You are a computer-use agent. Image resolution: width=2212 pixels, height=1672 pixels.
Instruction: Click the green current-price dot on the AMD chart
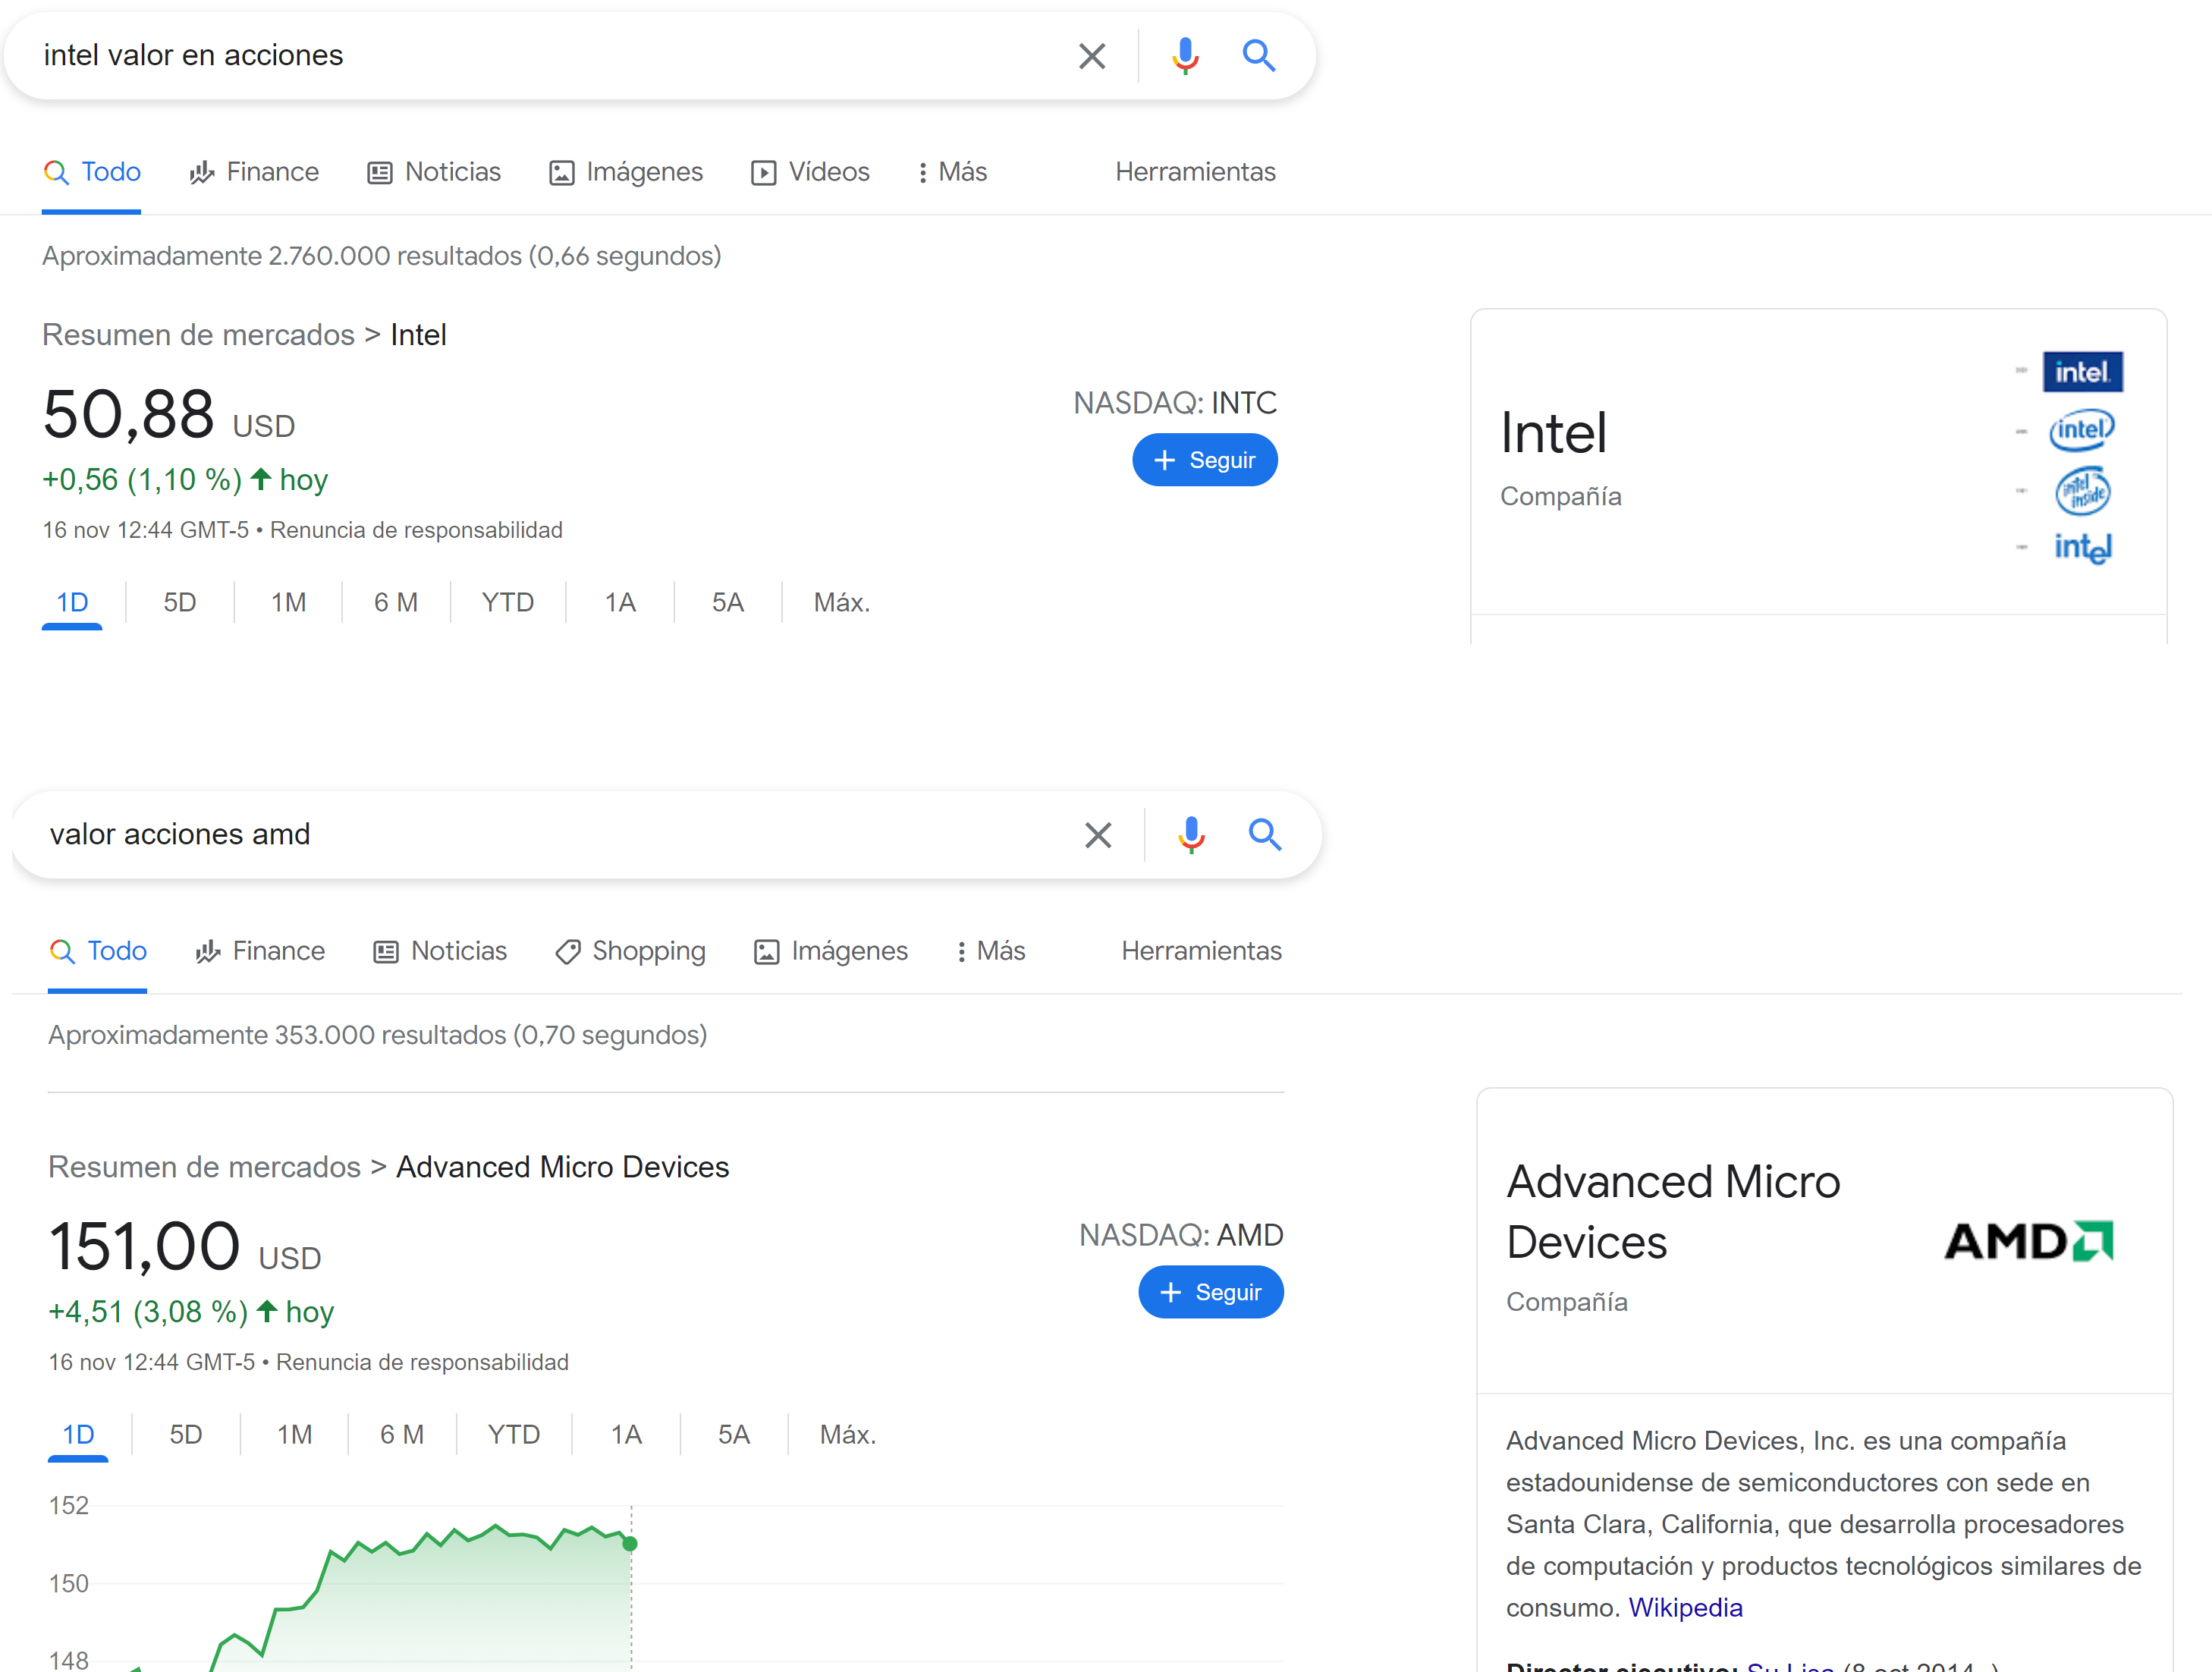click(630, 1543)
